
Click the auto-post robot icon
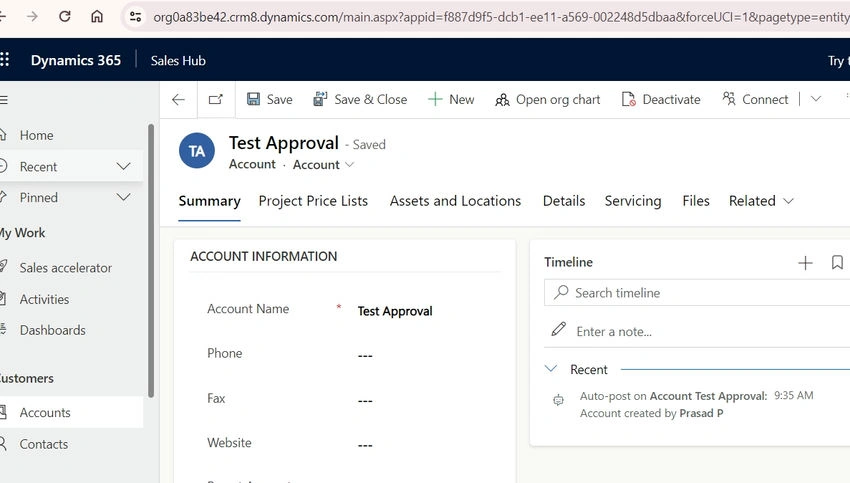[x=558, y=400]
